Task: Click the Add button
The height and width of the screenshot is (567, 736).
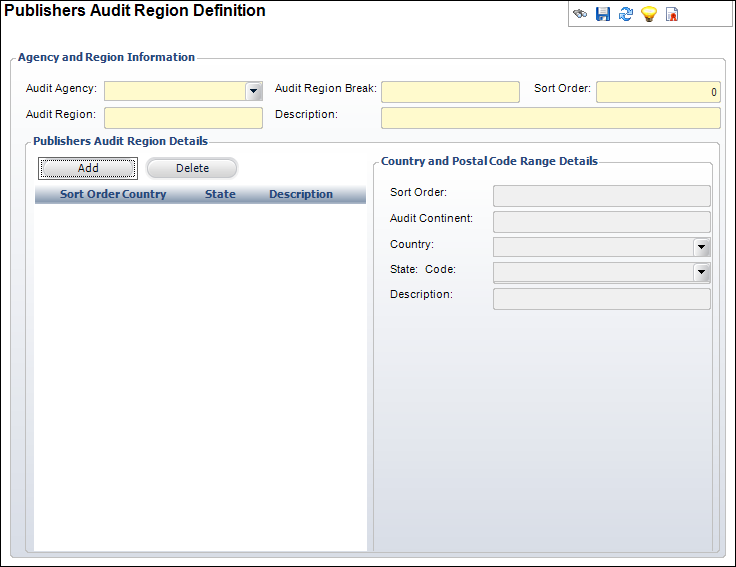Action: [x=88, y=168]
